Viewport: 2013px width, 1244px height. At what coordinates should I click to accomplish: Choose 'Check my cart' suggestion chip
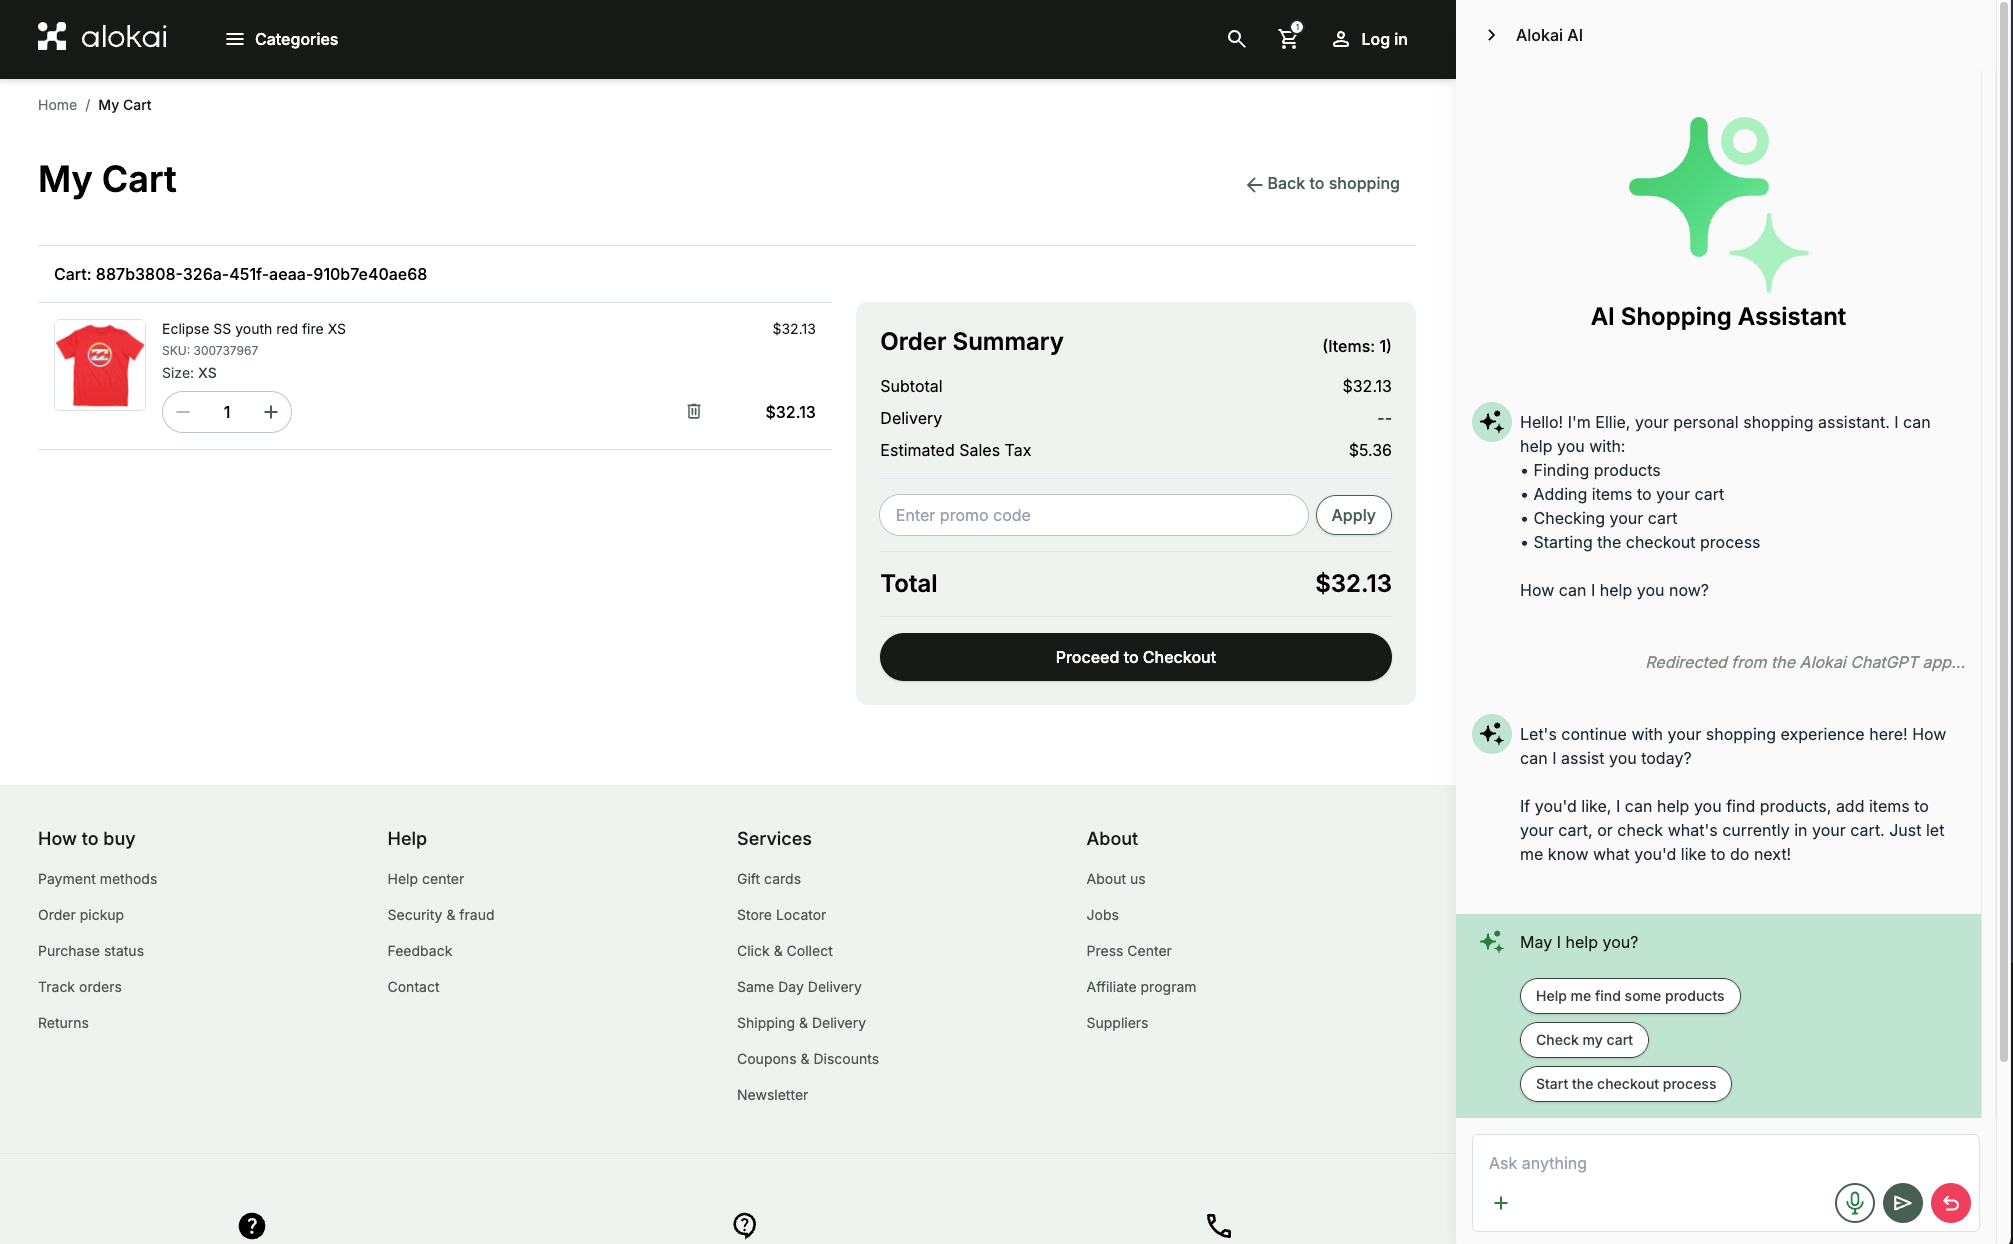(1583, 1040)
